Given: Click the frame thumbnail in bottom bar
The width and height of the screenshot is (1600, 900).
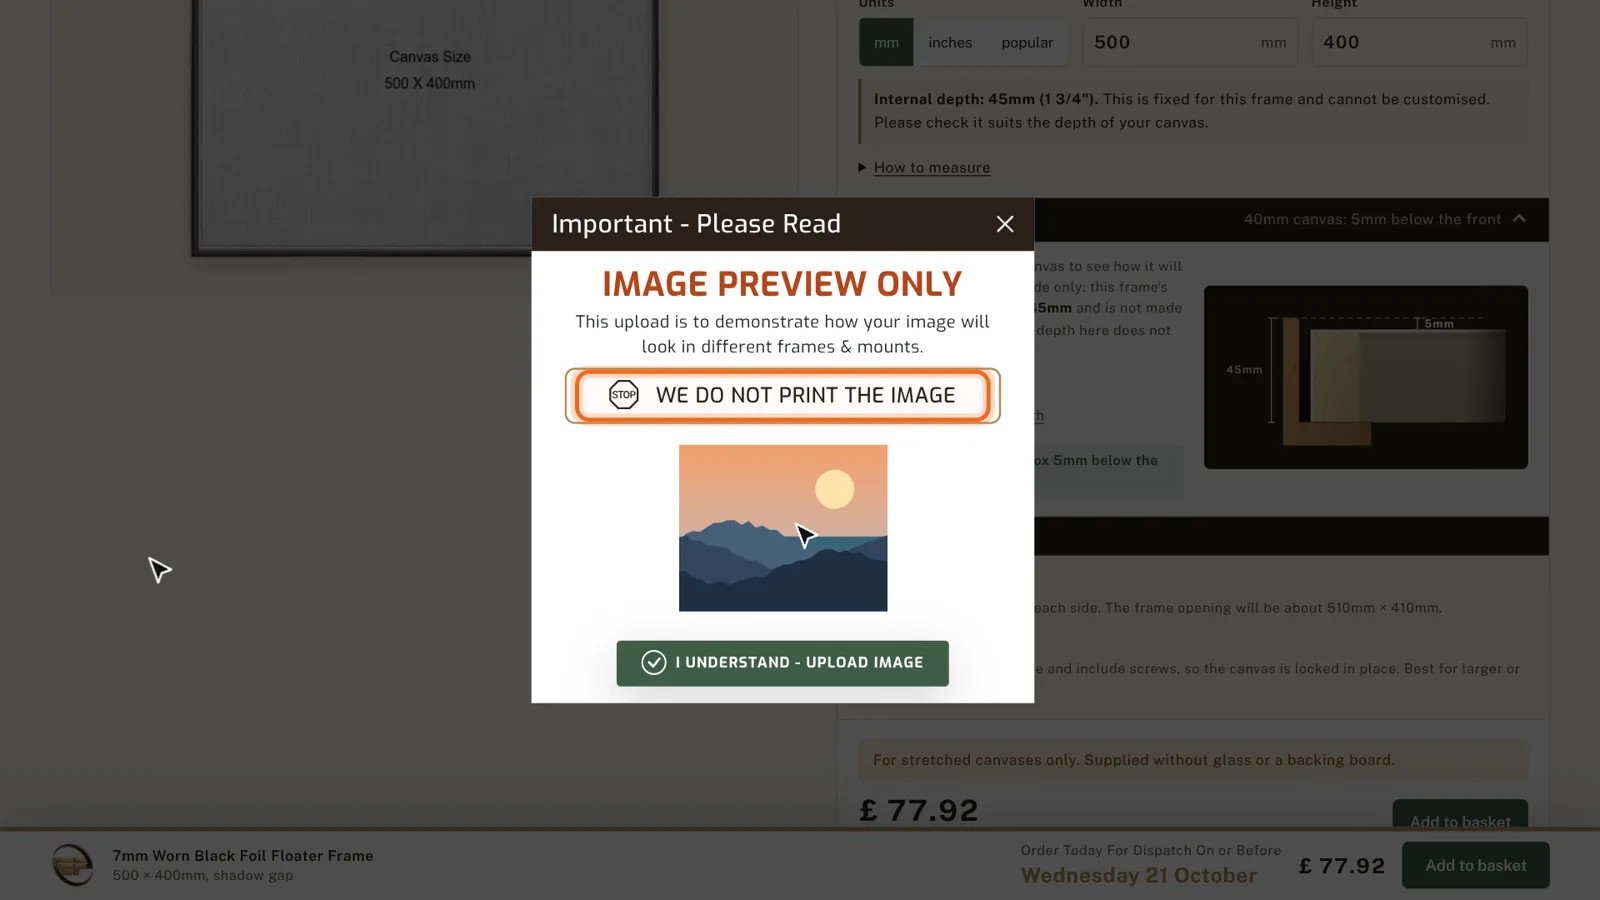Looking at the screenshot, I should [x=72, y=865].
